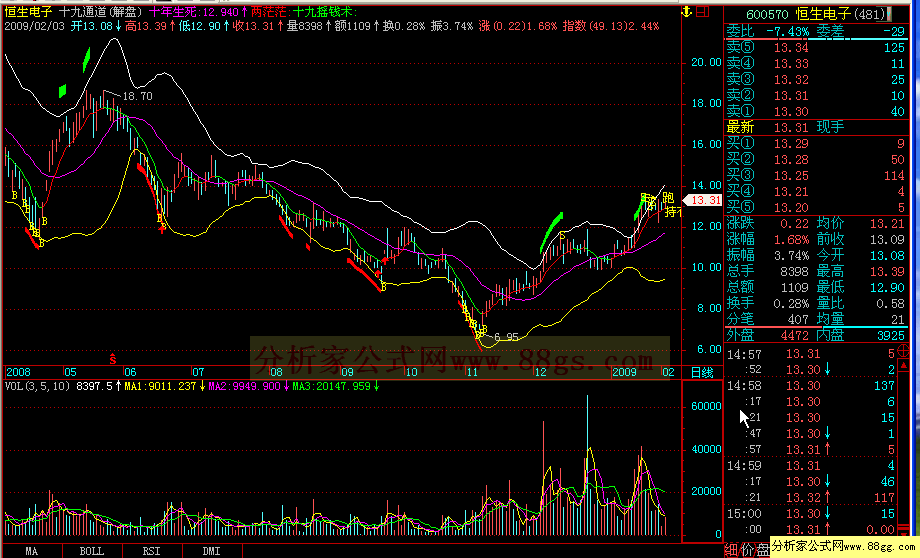Switch to the BOLL indicator tab
Viewport: 920px width, 558px height.
pos(92,552)
